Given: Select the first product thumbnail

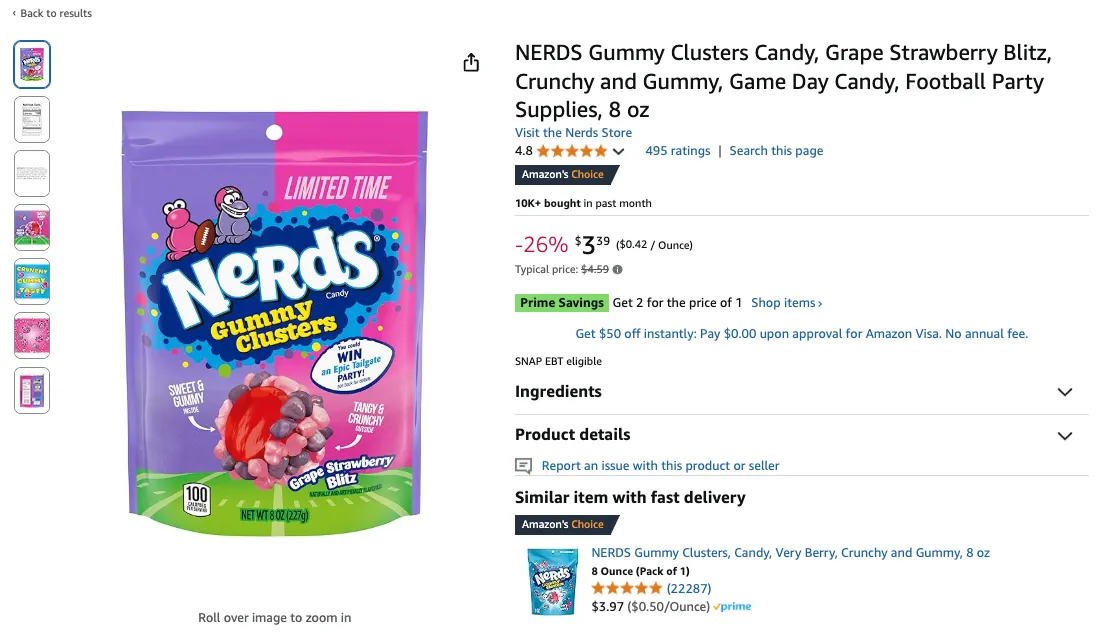Looking at the screenshot, I should click(32, 65).
